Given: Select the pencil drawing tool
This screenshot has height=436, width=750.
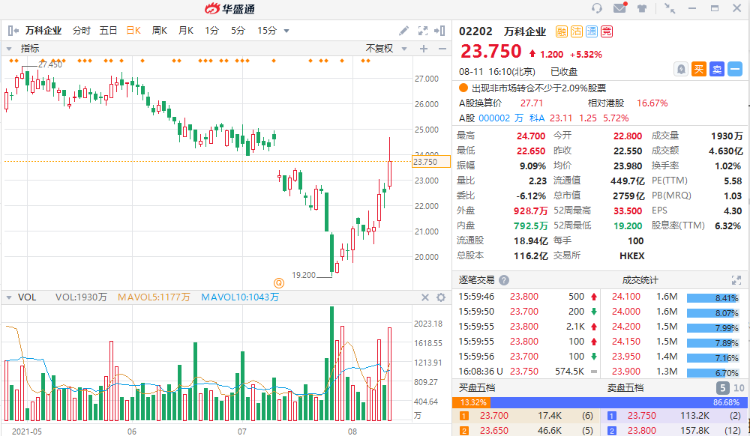Looking at the screenshot, I should point(404,31).
